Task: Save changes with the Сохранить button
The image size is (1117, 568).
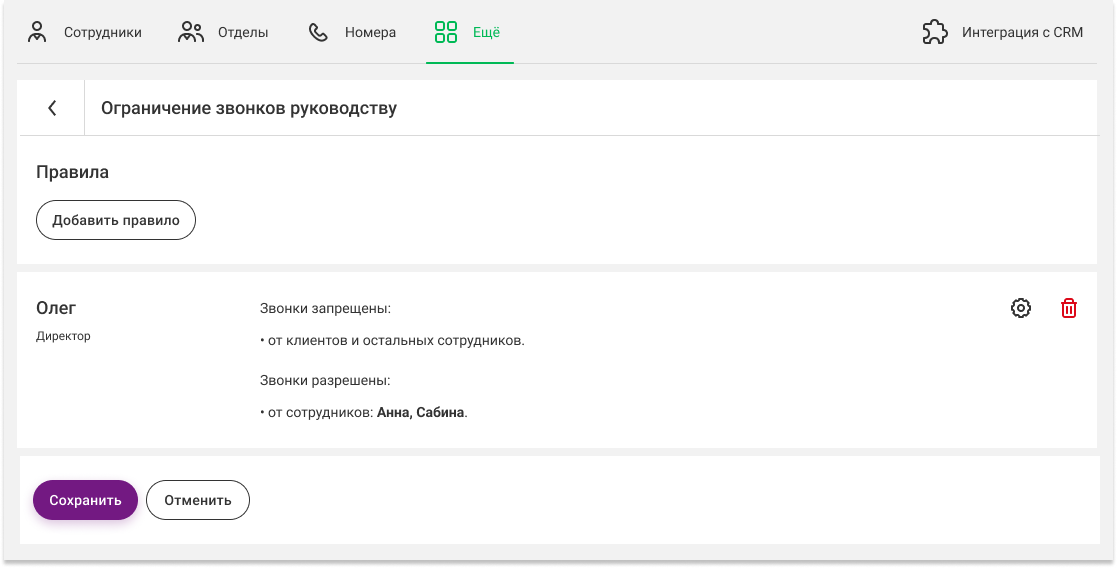Action: click(x=85, y=500)
